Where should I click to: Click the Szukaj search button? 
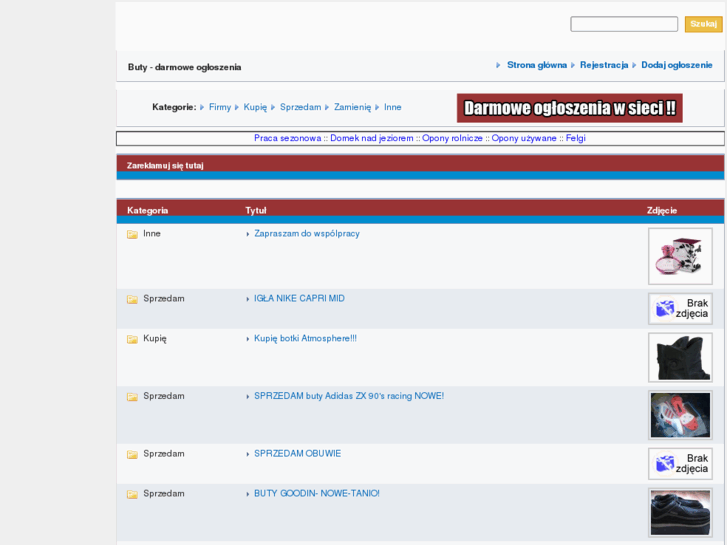click(703, 24)
